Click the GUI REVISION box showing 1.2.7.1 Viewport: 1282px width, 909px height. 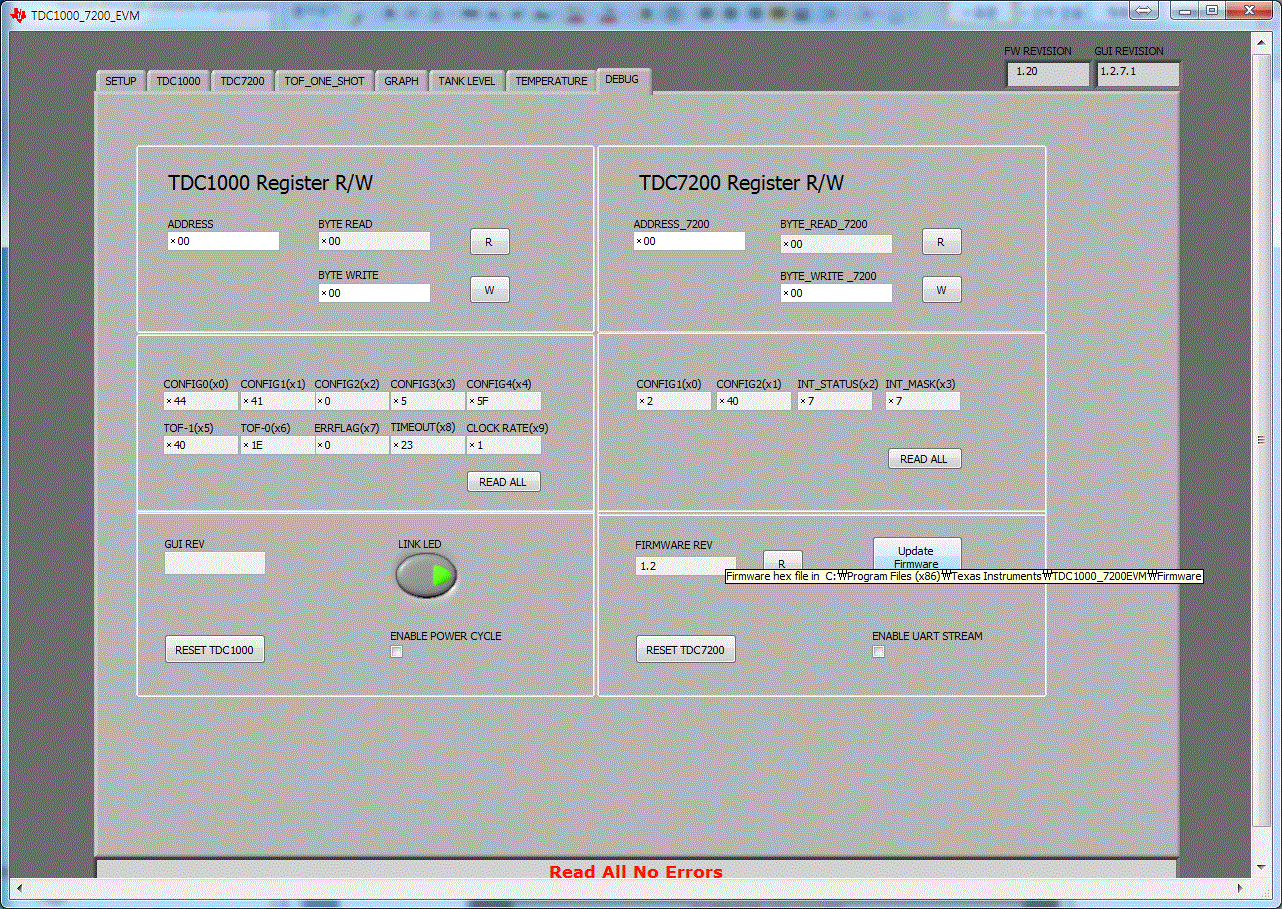click(1138, 74)
